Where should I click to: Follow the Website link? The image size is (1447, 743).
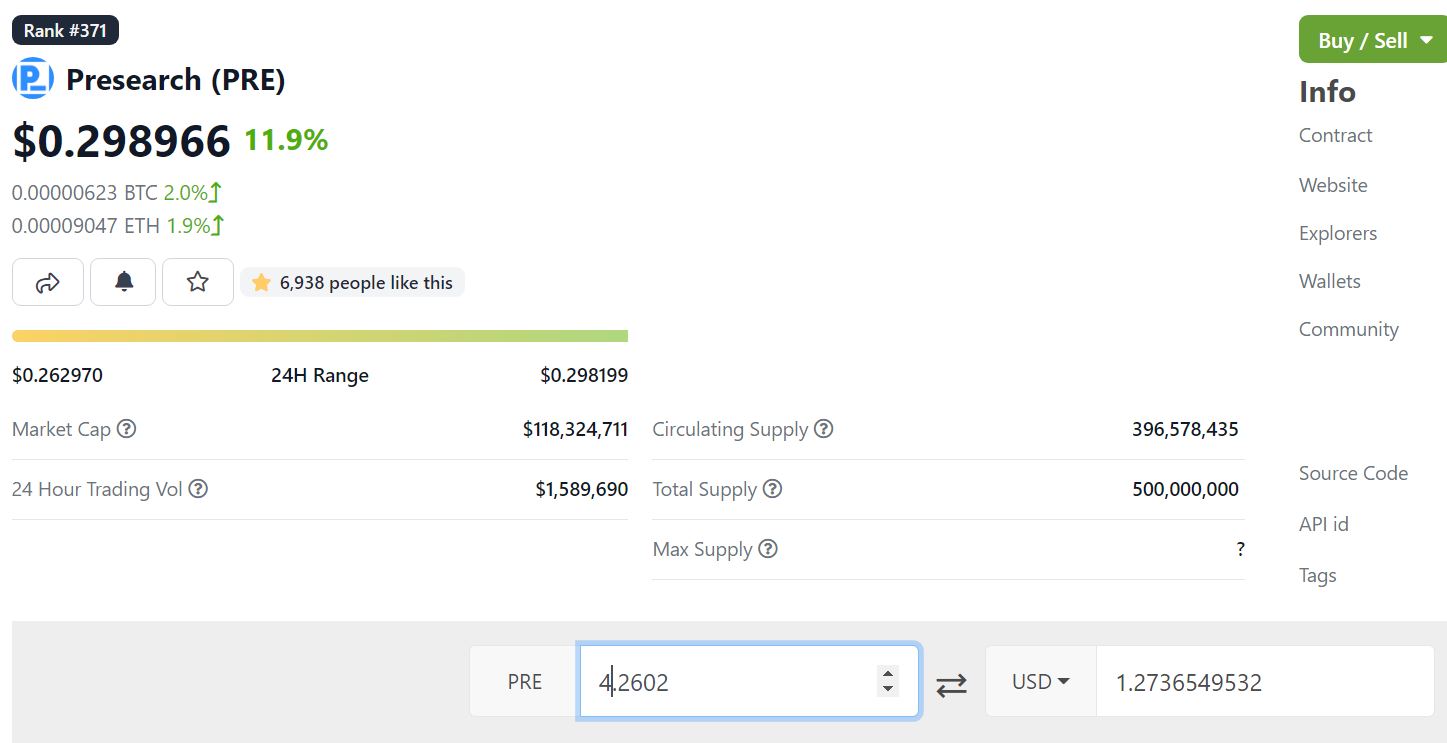(1333, 185)
